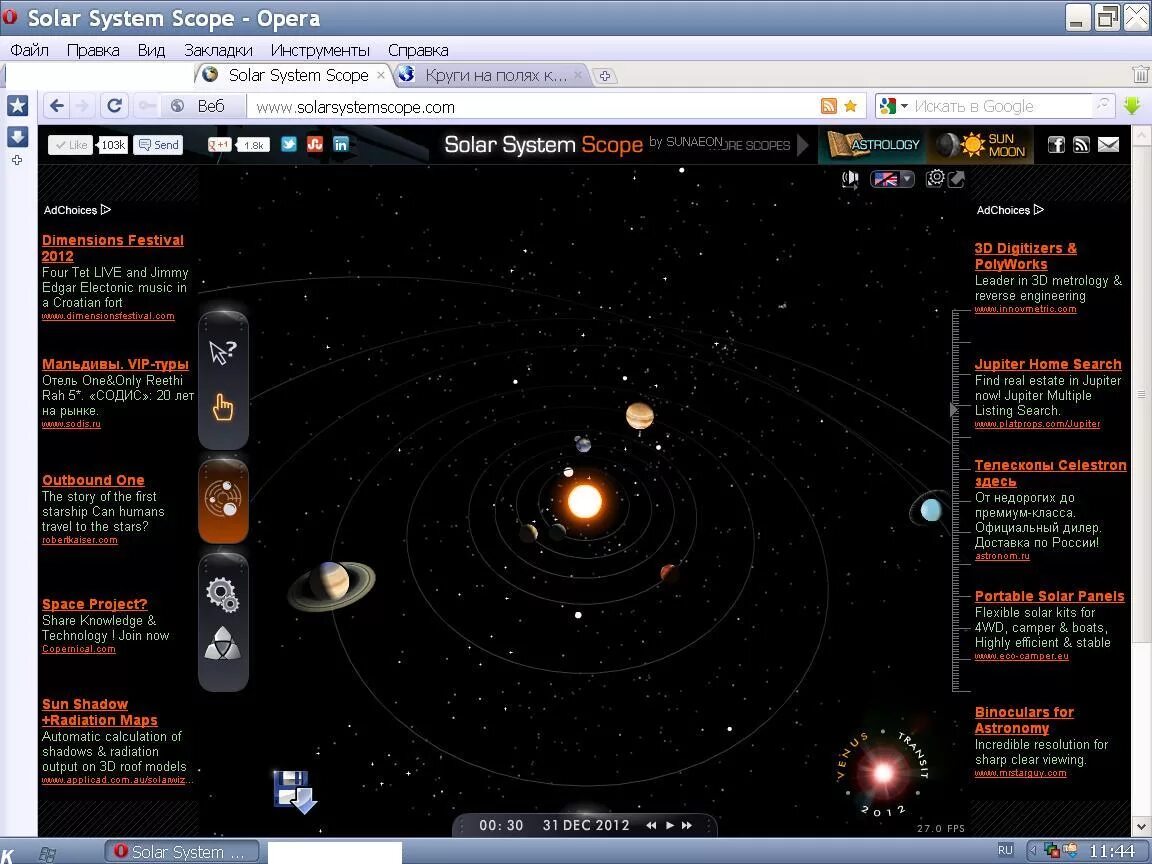This screenshot has height=864, width=1152.
Task: Open the Facebook page icon
Action: pyautogui.click(x=1056, y=145)
